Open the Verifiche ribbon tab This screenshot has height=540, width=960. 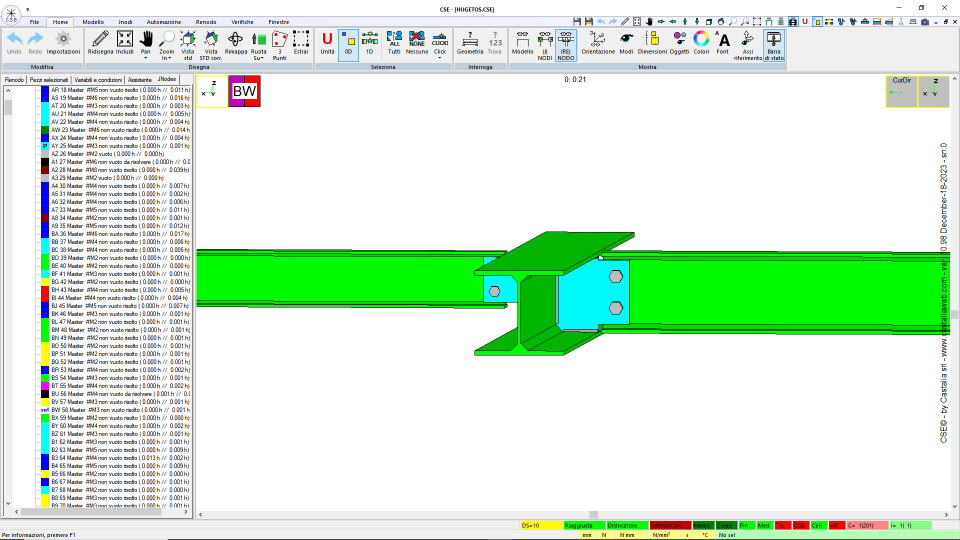click(x=242, y=22)
